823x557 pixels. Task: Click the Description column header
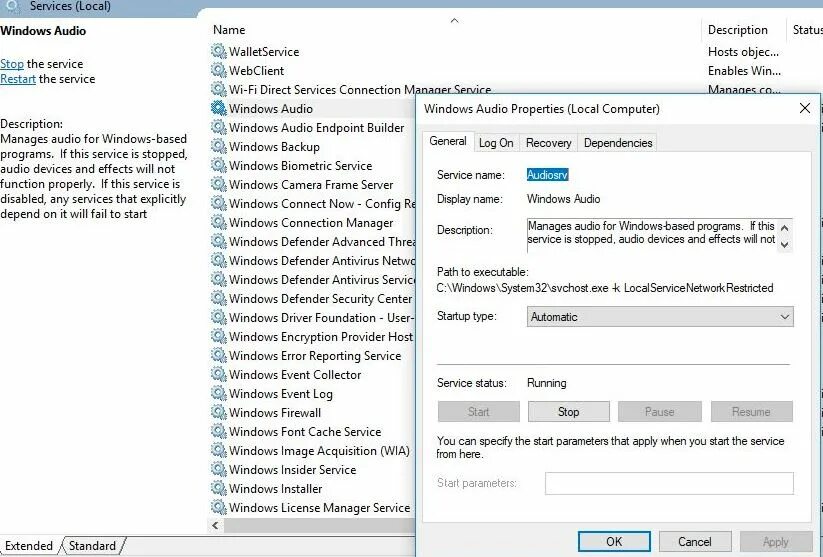tap(737, 30)
